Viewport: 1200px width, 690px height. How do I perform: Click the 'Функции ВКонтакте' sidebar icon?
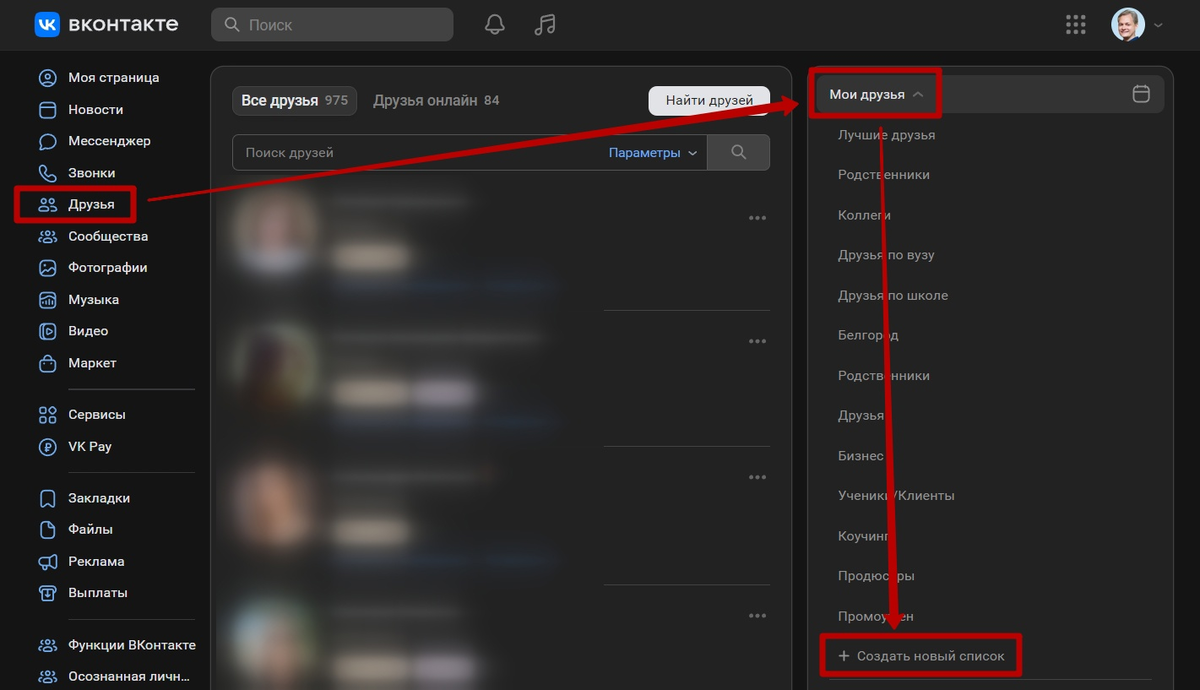tap(47, 645)
